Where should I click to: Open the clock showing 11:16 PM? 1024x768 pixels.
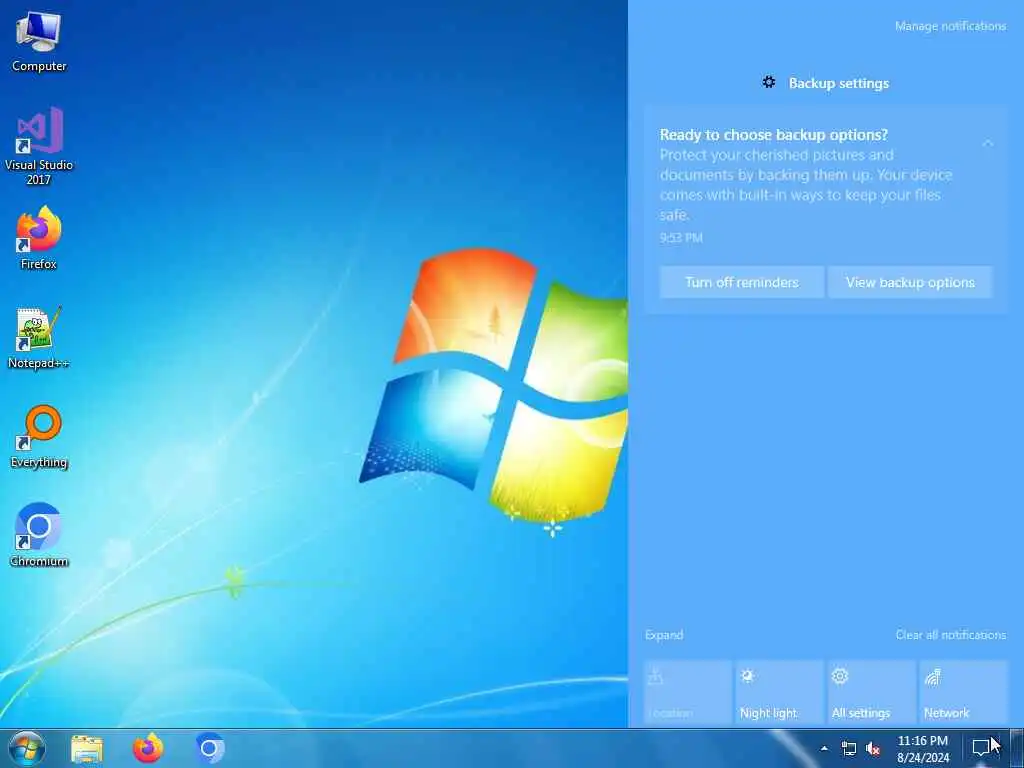923,748
